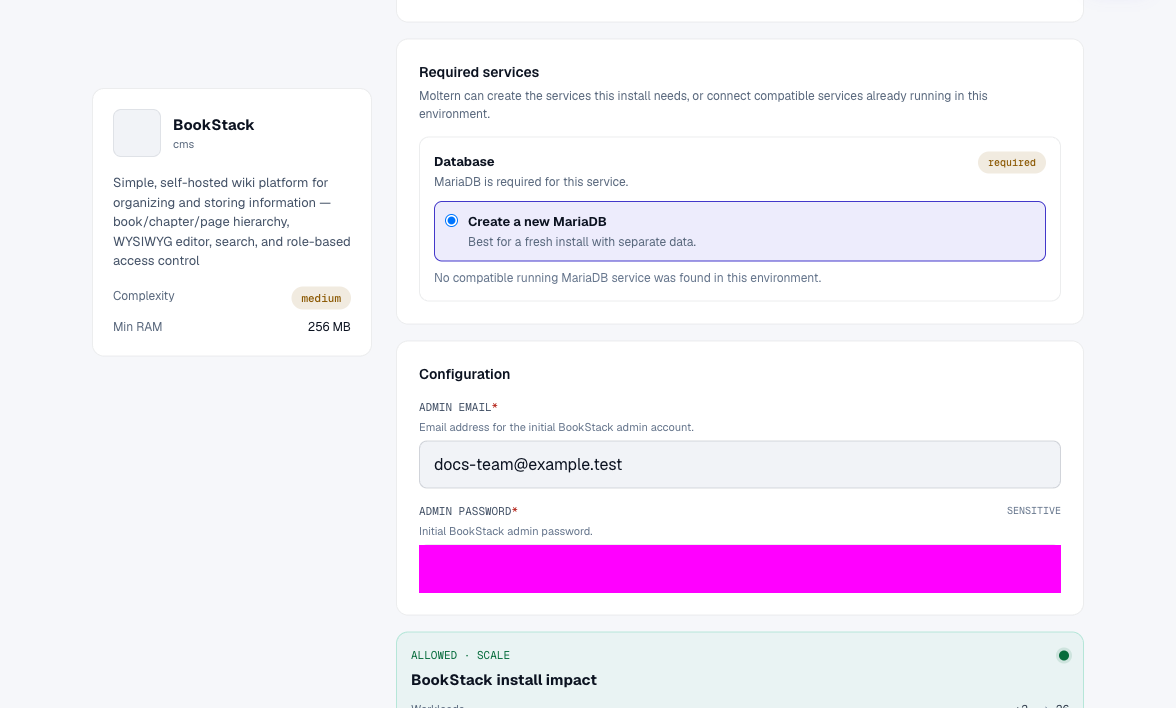
Task: Click the Required services heading
Action: coord(479,72)
